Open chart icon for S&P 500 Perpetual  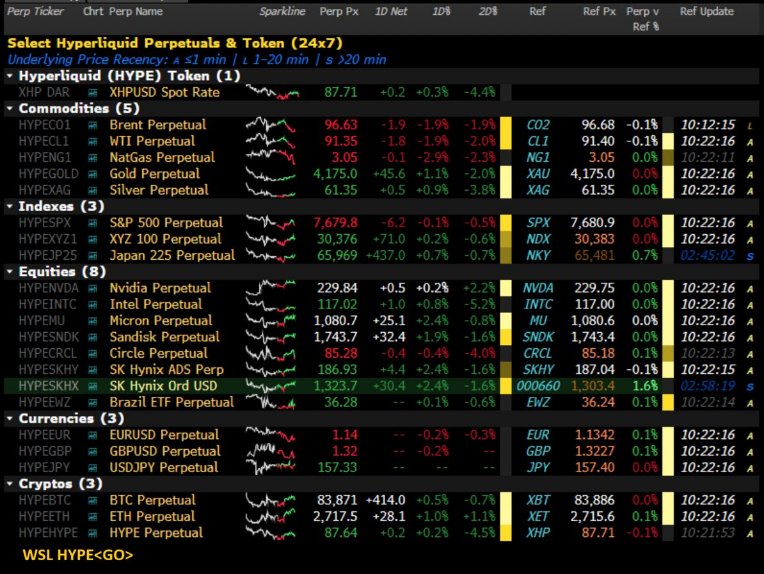pyautogui.click(x=93, y=223)
